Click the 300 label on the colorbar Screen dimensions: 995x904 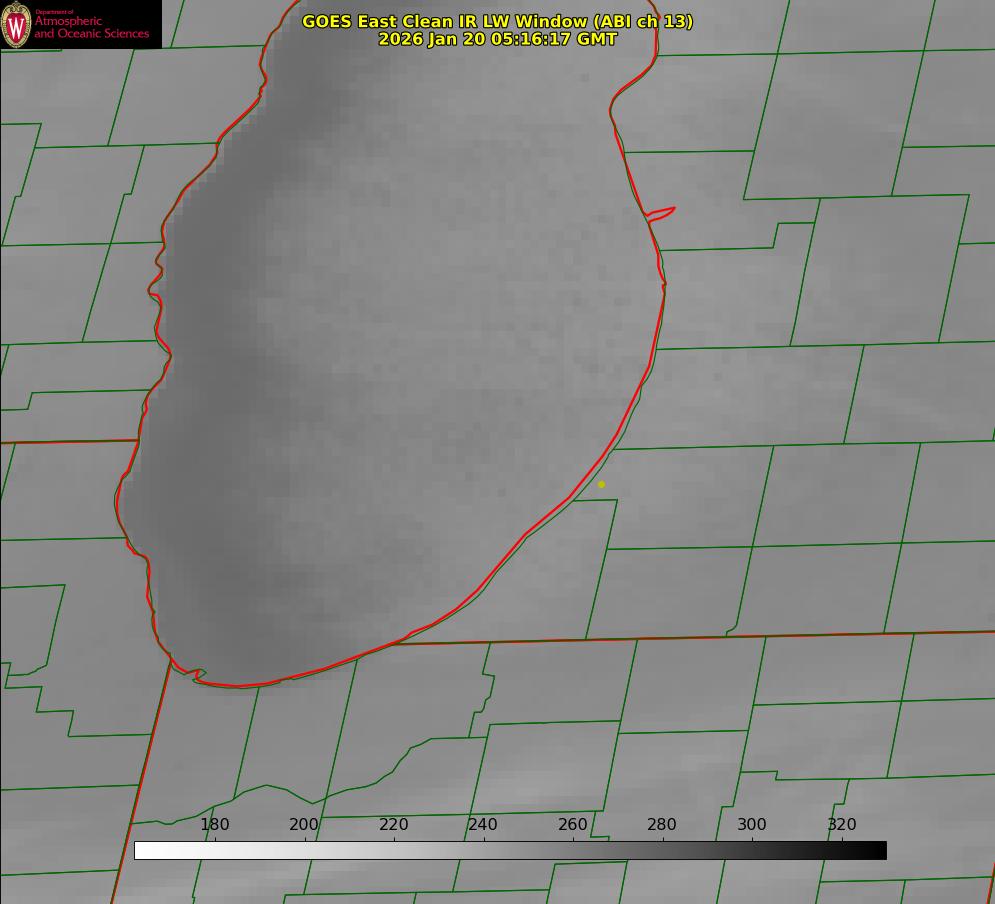point(752,824)
